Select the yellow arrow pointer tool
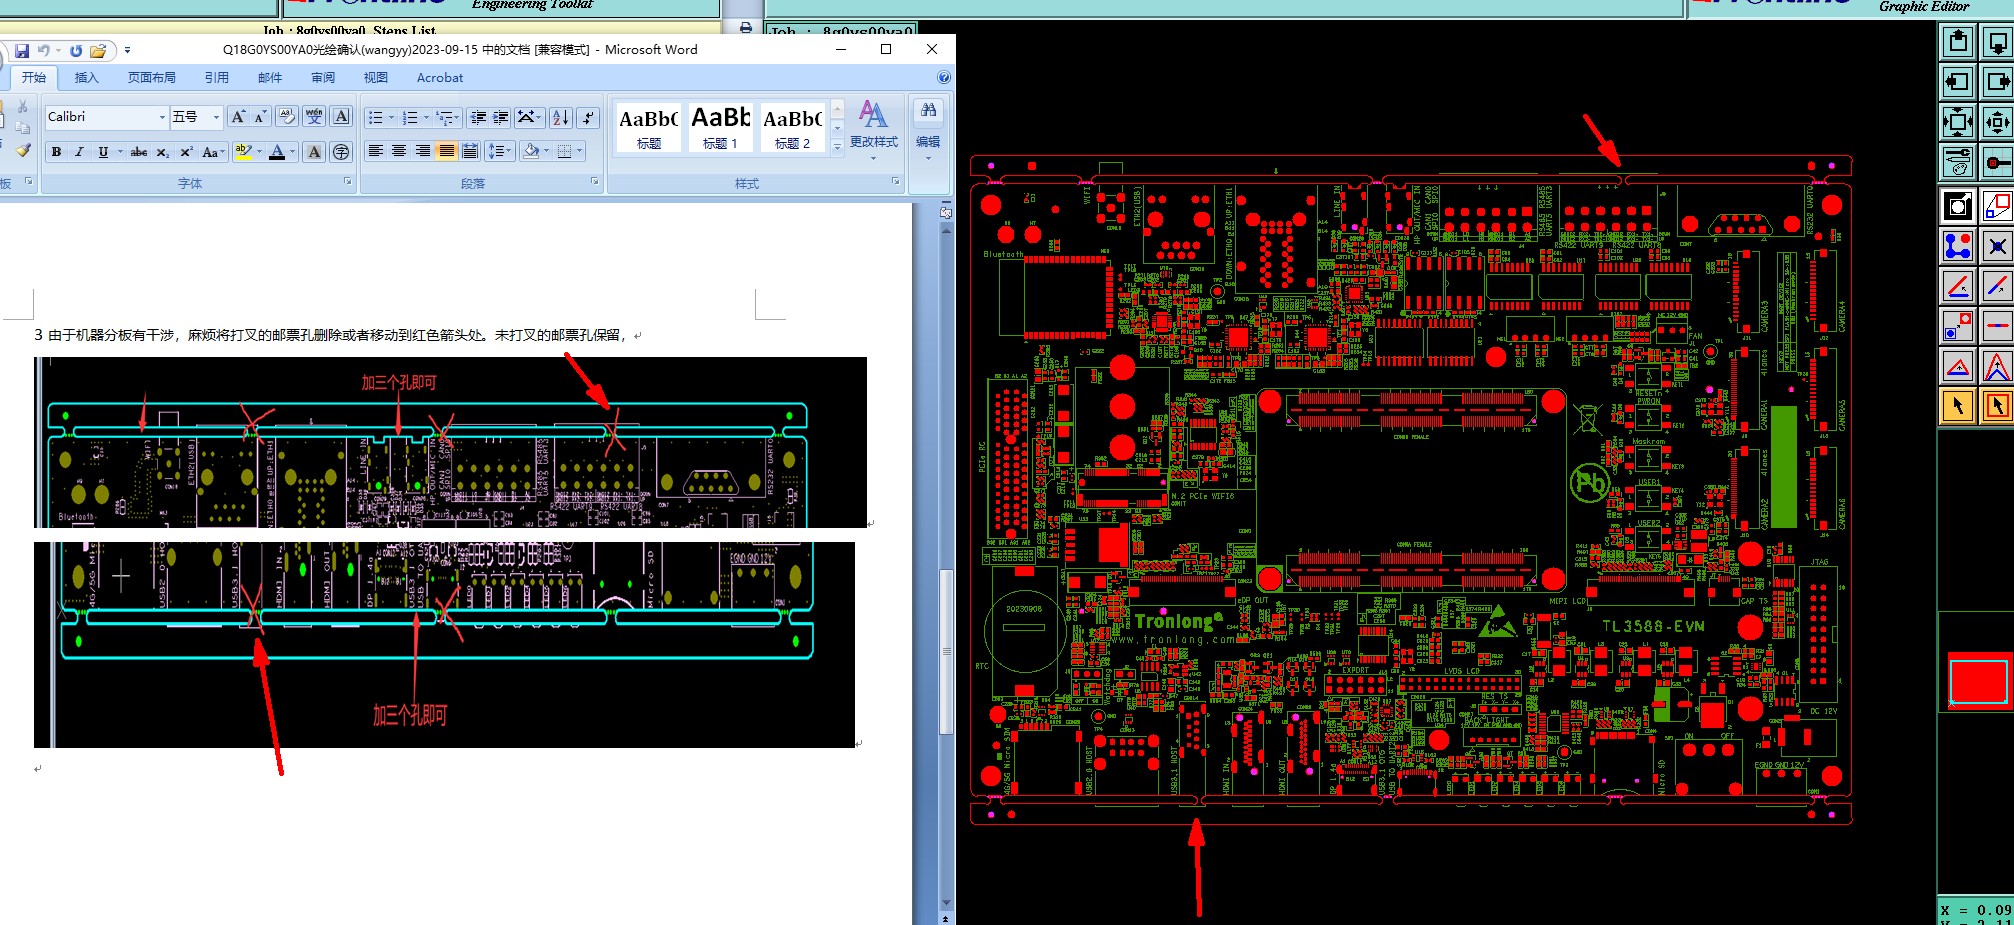This screenshot has height=925, width=2014. (1958, 406)
